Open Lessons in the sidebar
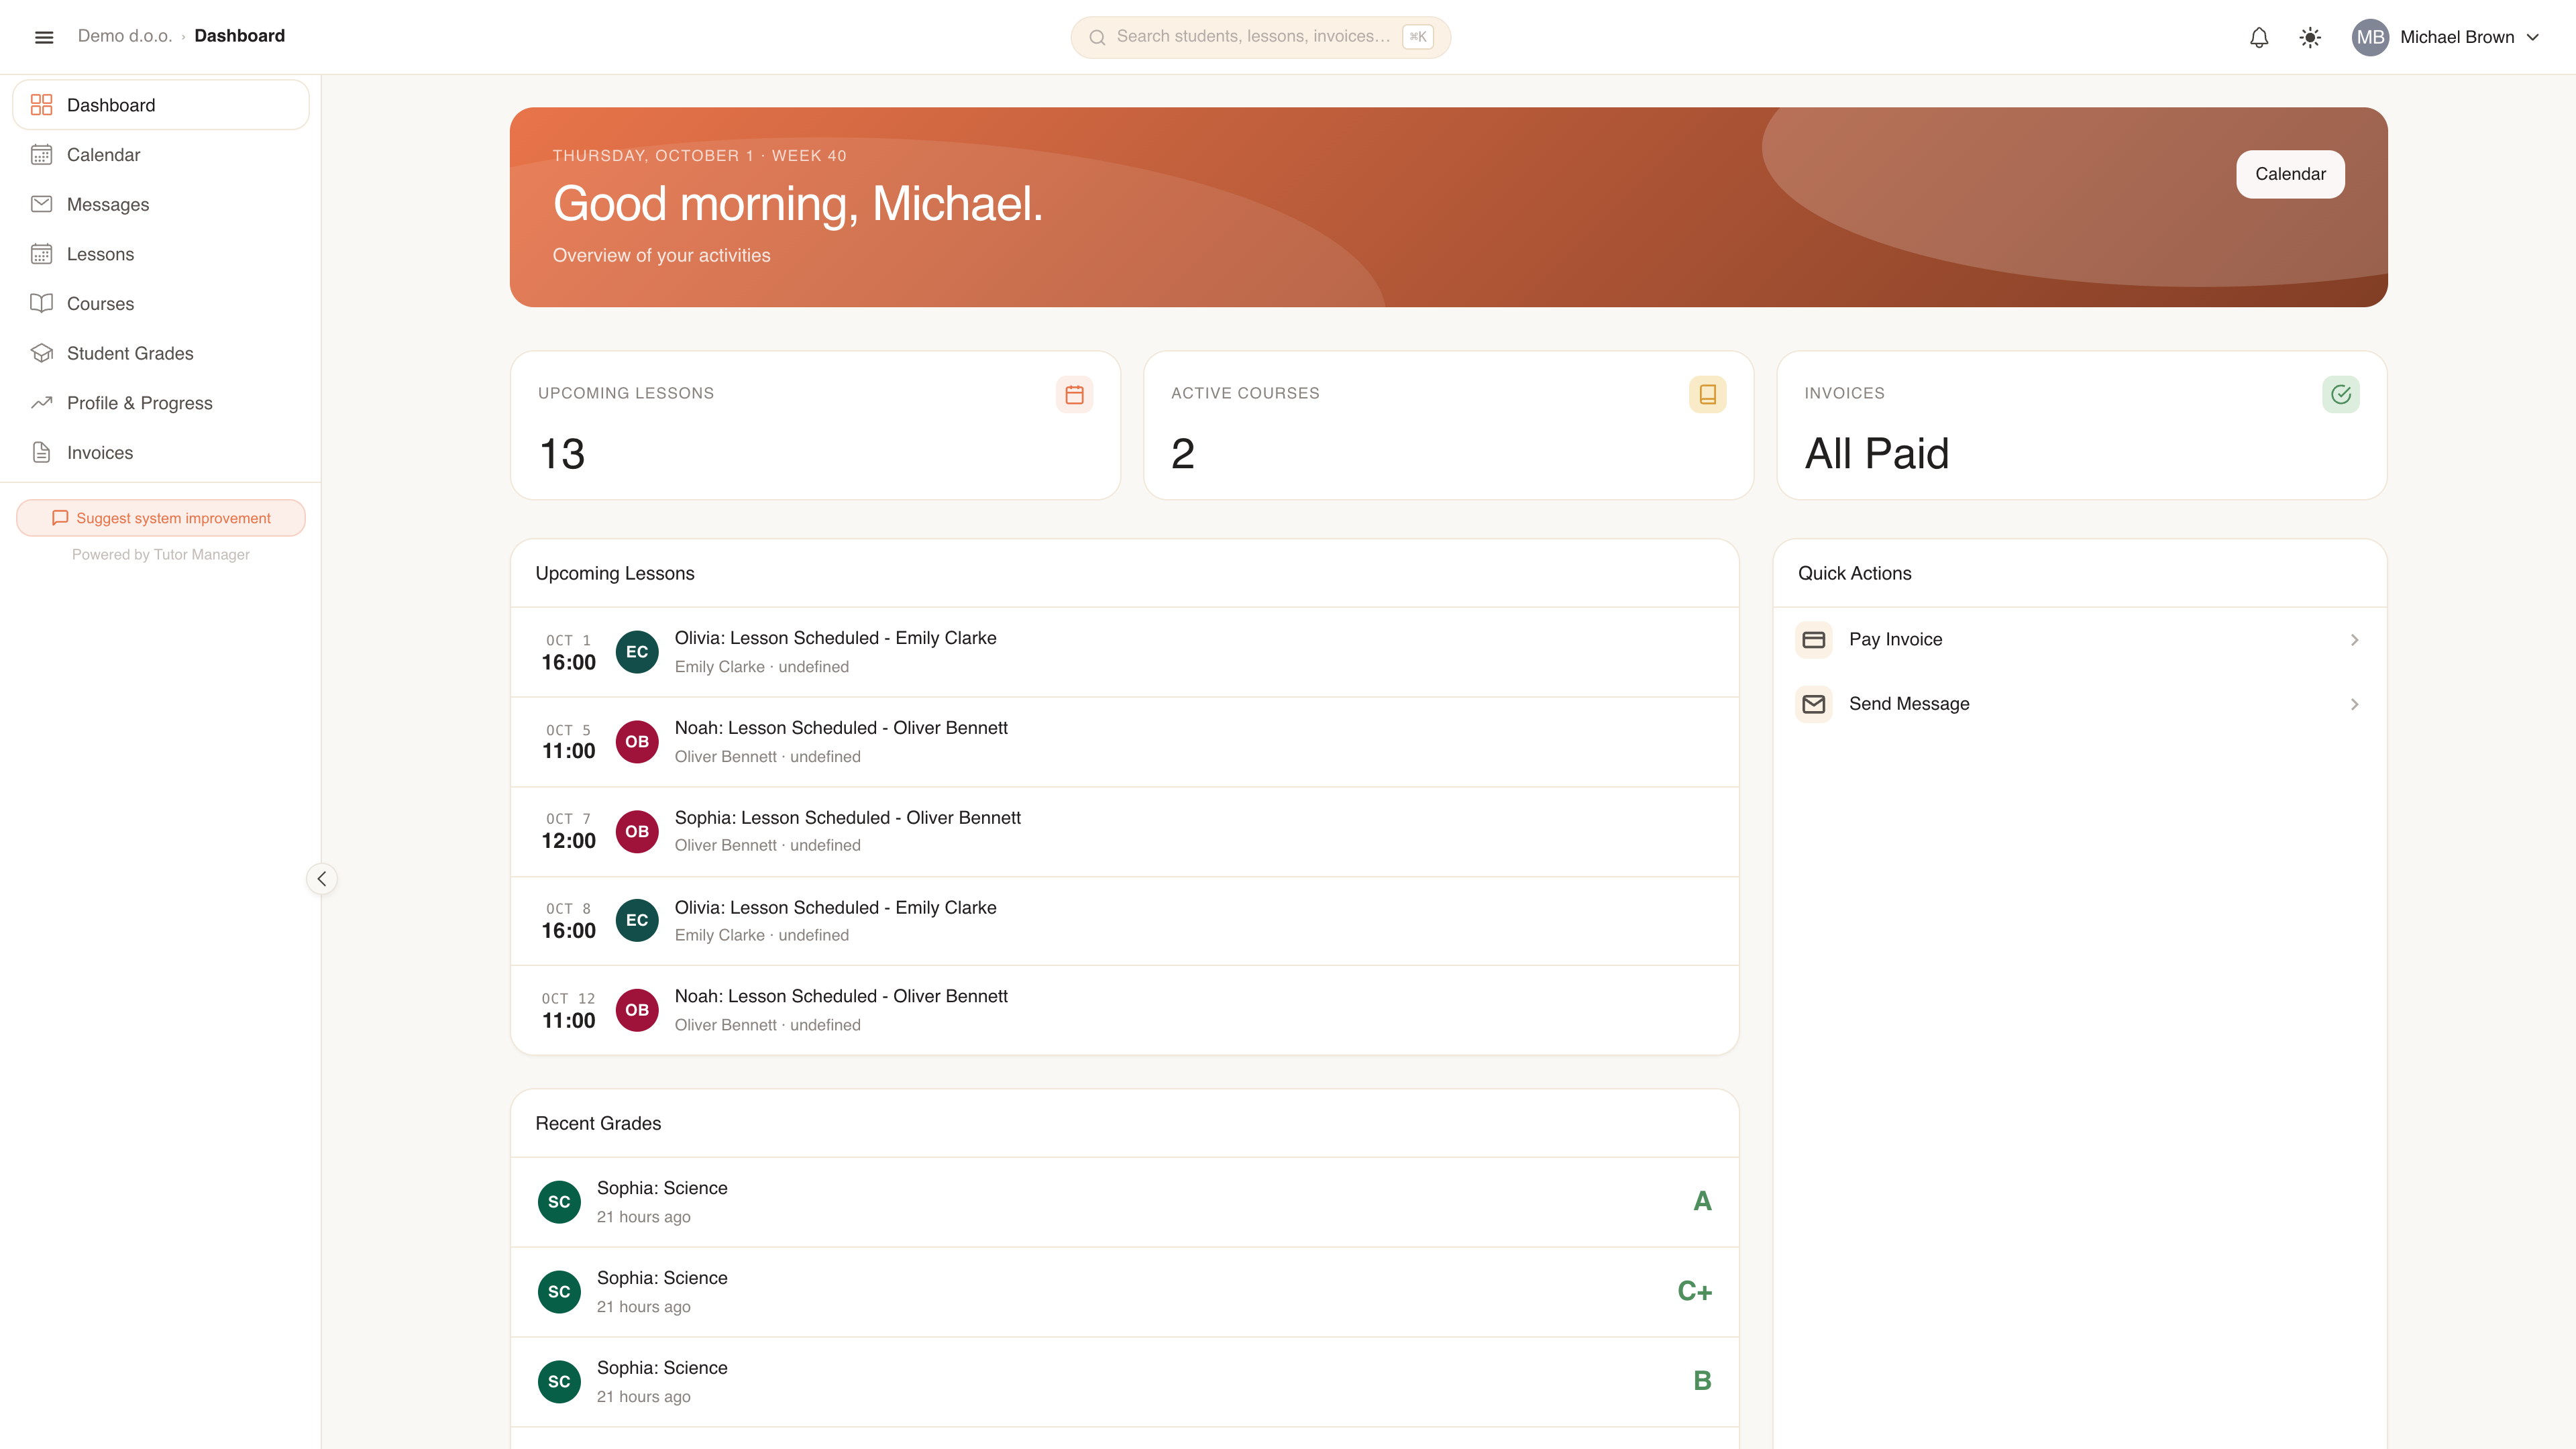This screenshot has width=2576, height=1449. tap(161, 254)
